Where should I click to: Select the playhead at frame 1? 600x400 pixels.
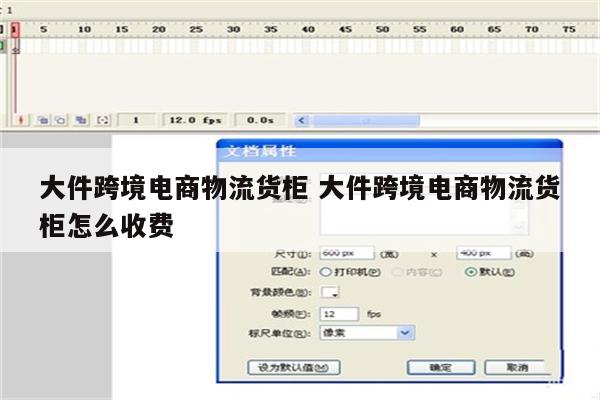pos(15,29)
